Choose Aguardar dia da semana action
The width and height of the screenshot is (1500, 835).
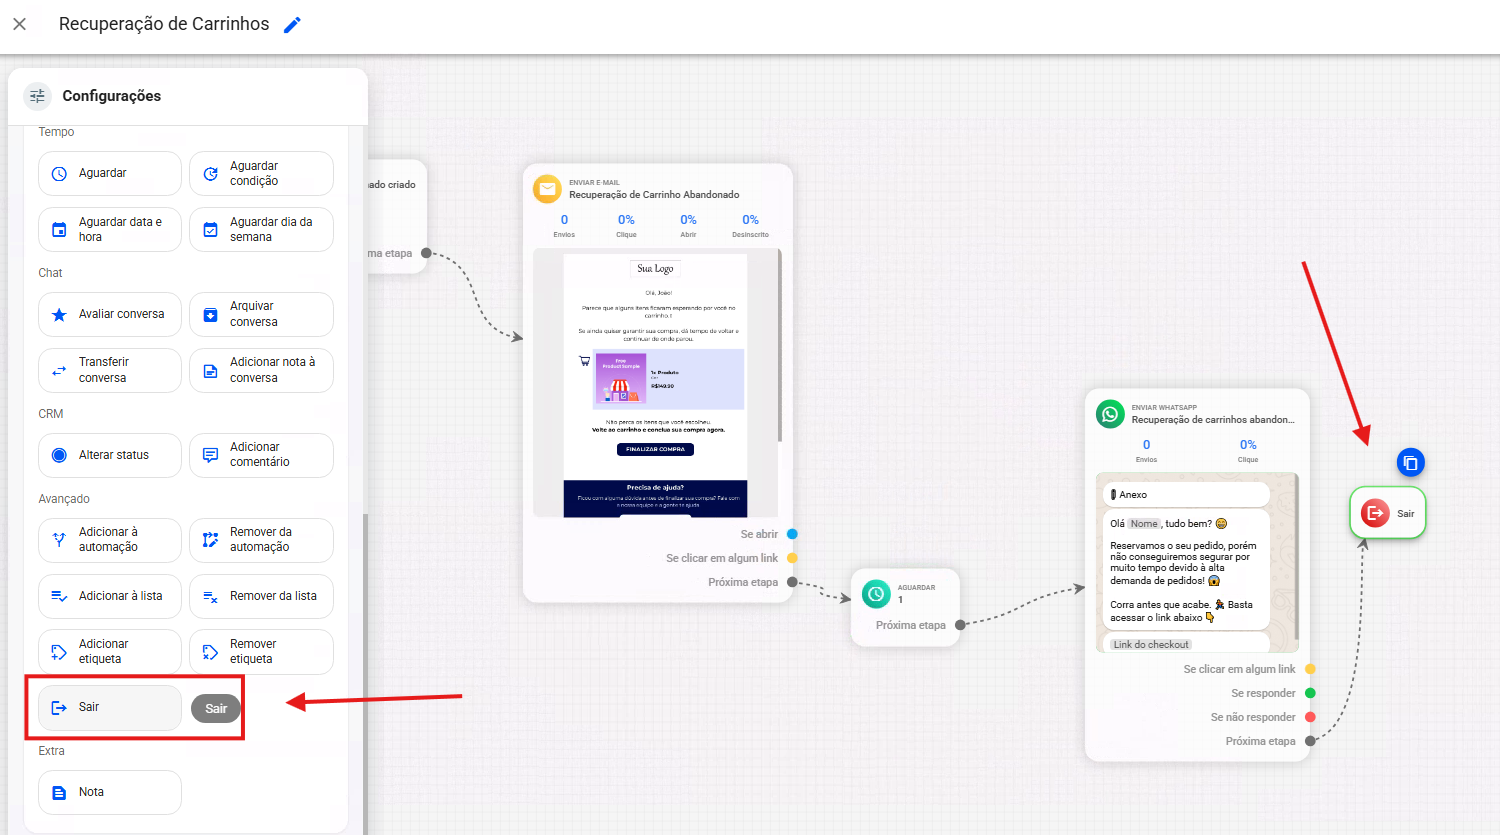click(261, 229)
